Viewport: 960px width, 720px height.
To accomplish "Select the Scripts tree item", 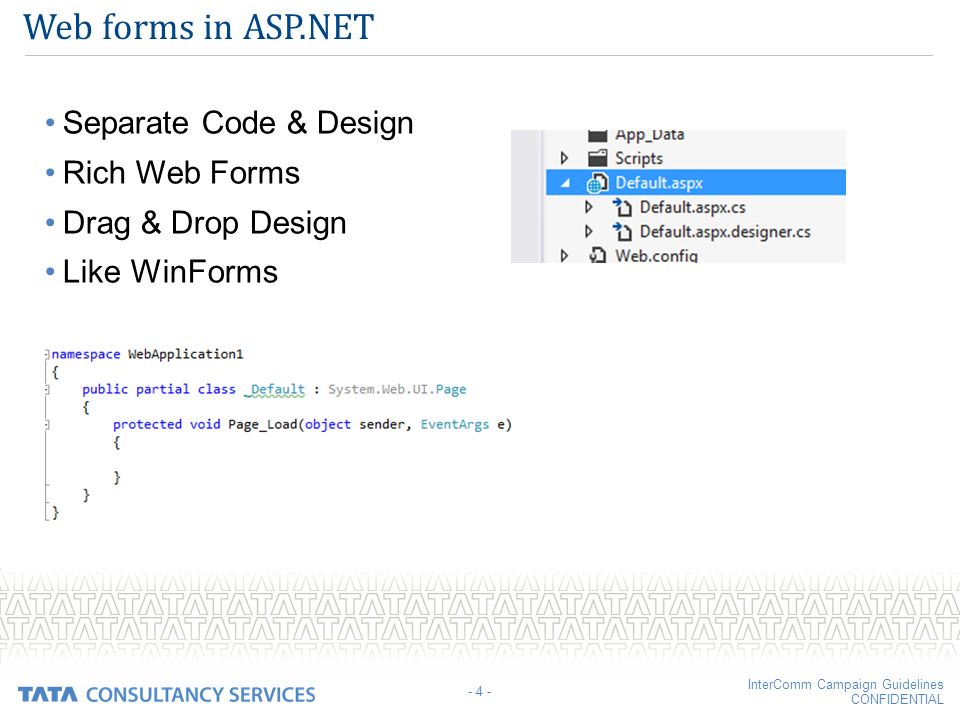I will (639, 158).
